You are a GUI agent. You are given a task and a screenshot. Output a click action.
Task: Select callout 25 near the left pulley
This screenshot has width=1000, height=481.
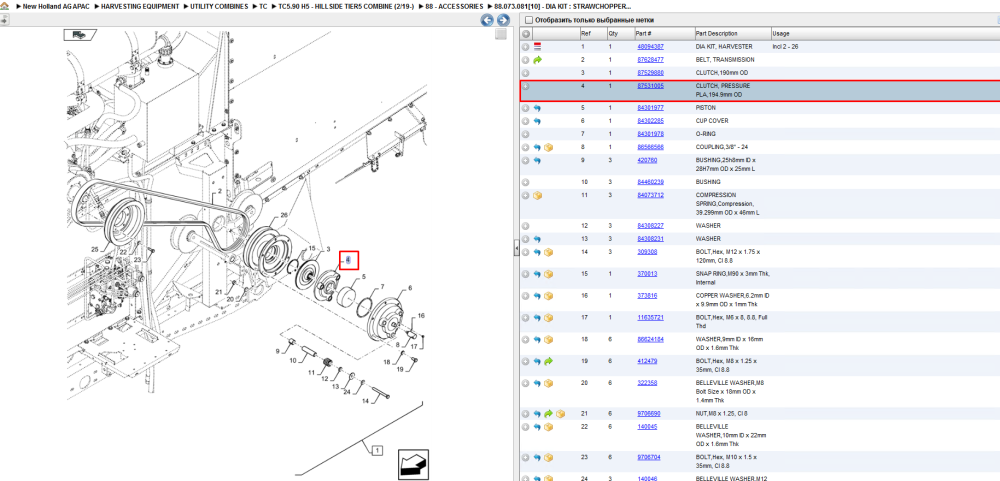[94, 249]
